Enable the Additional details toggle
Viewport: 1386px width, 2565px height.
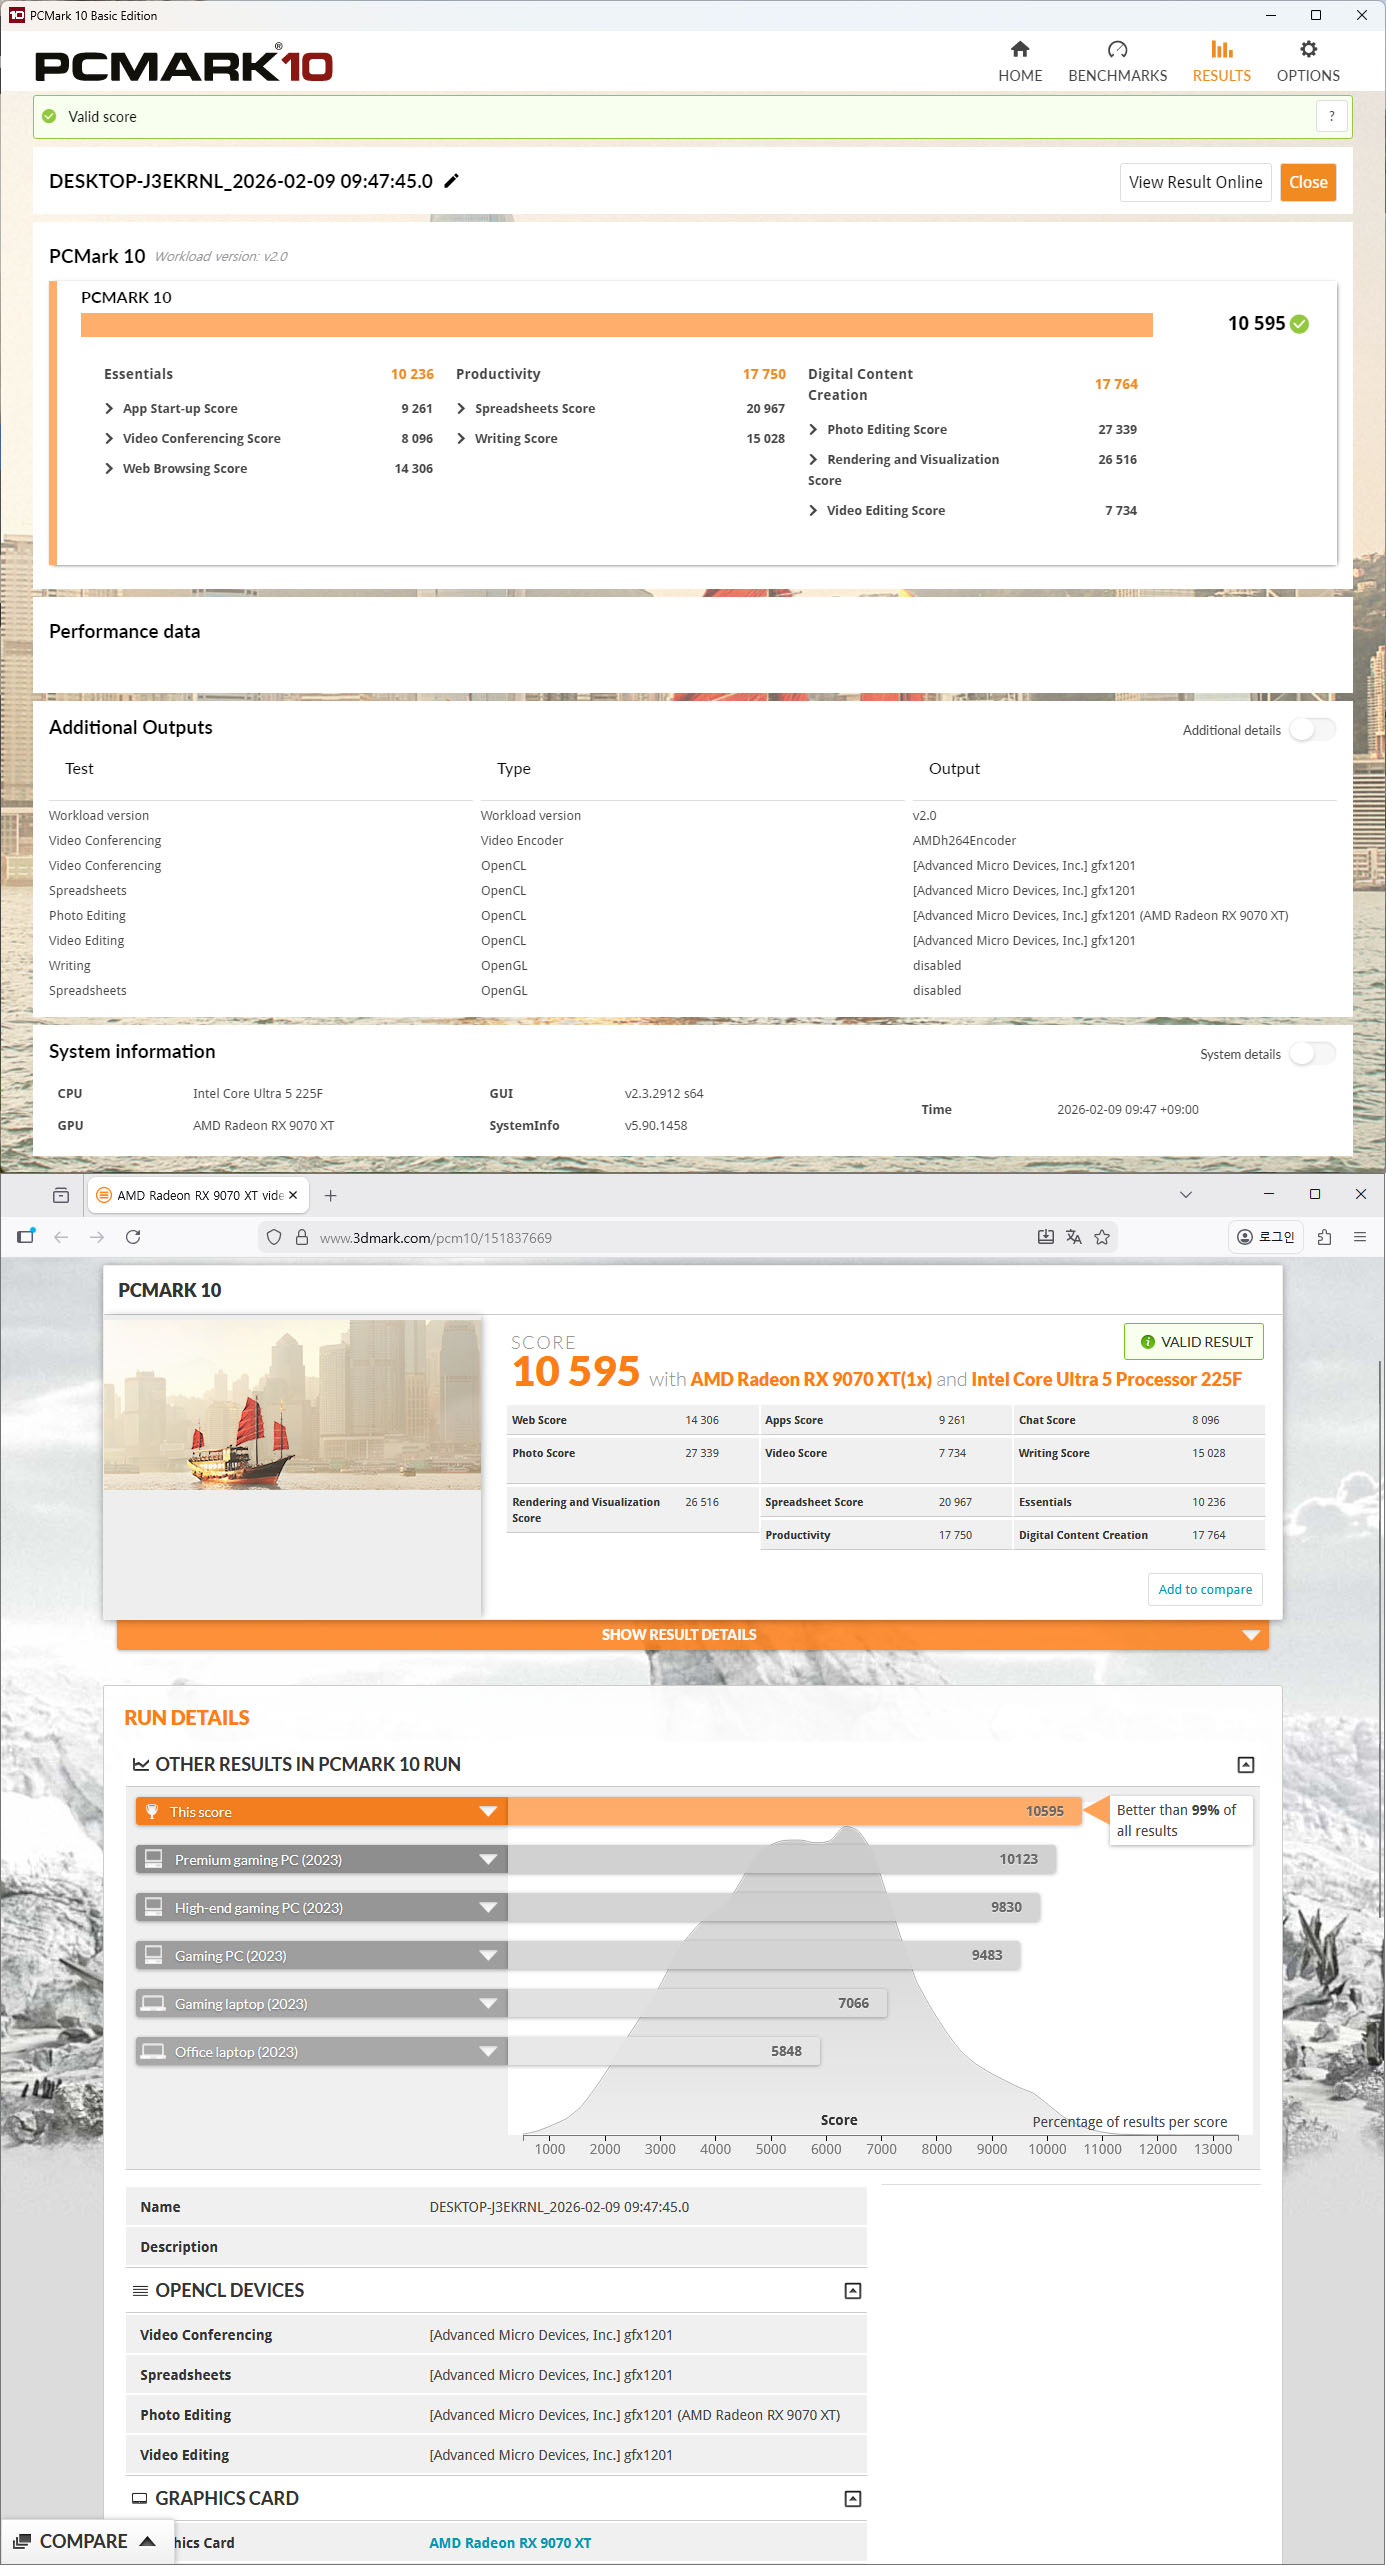coord(1311,730)
